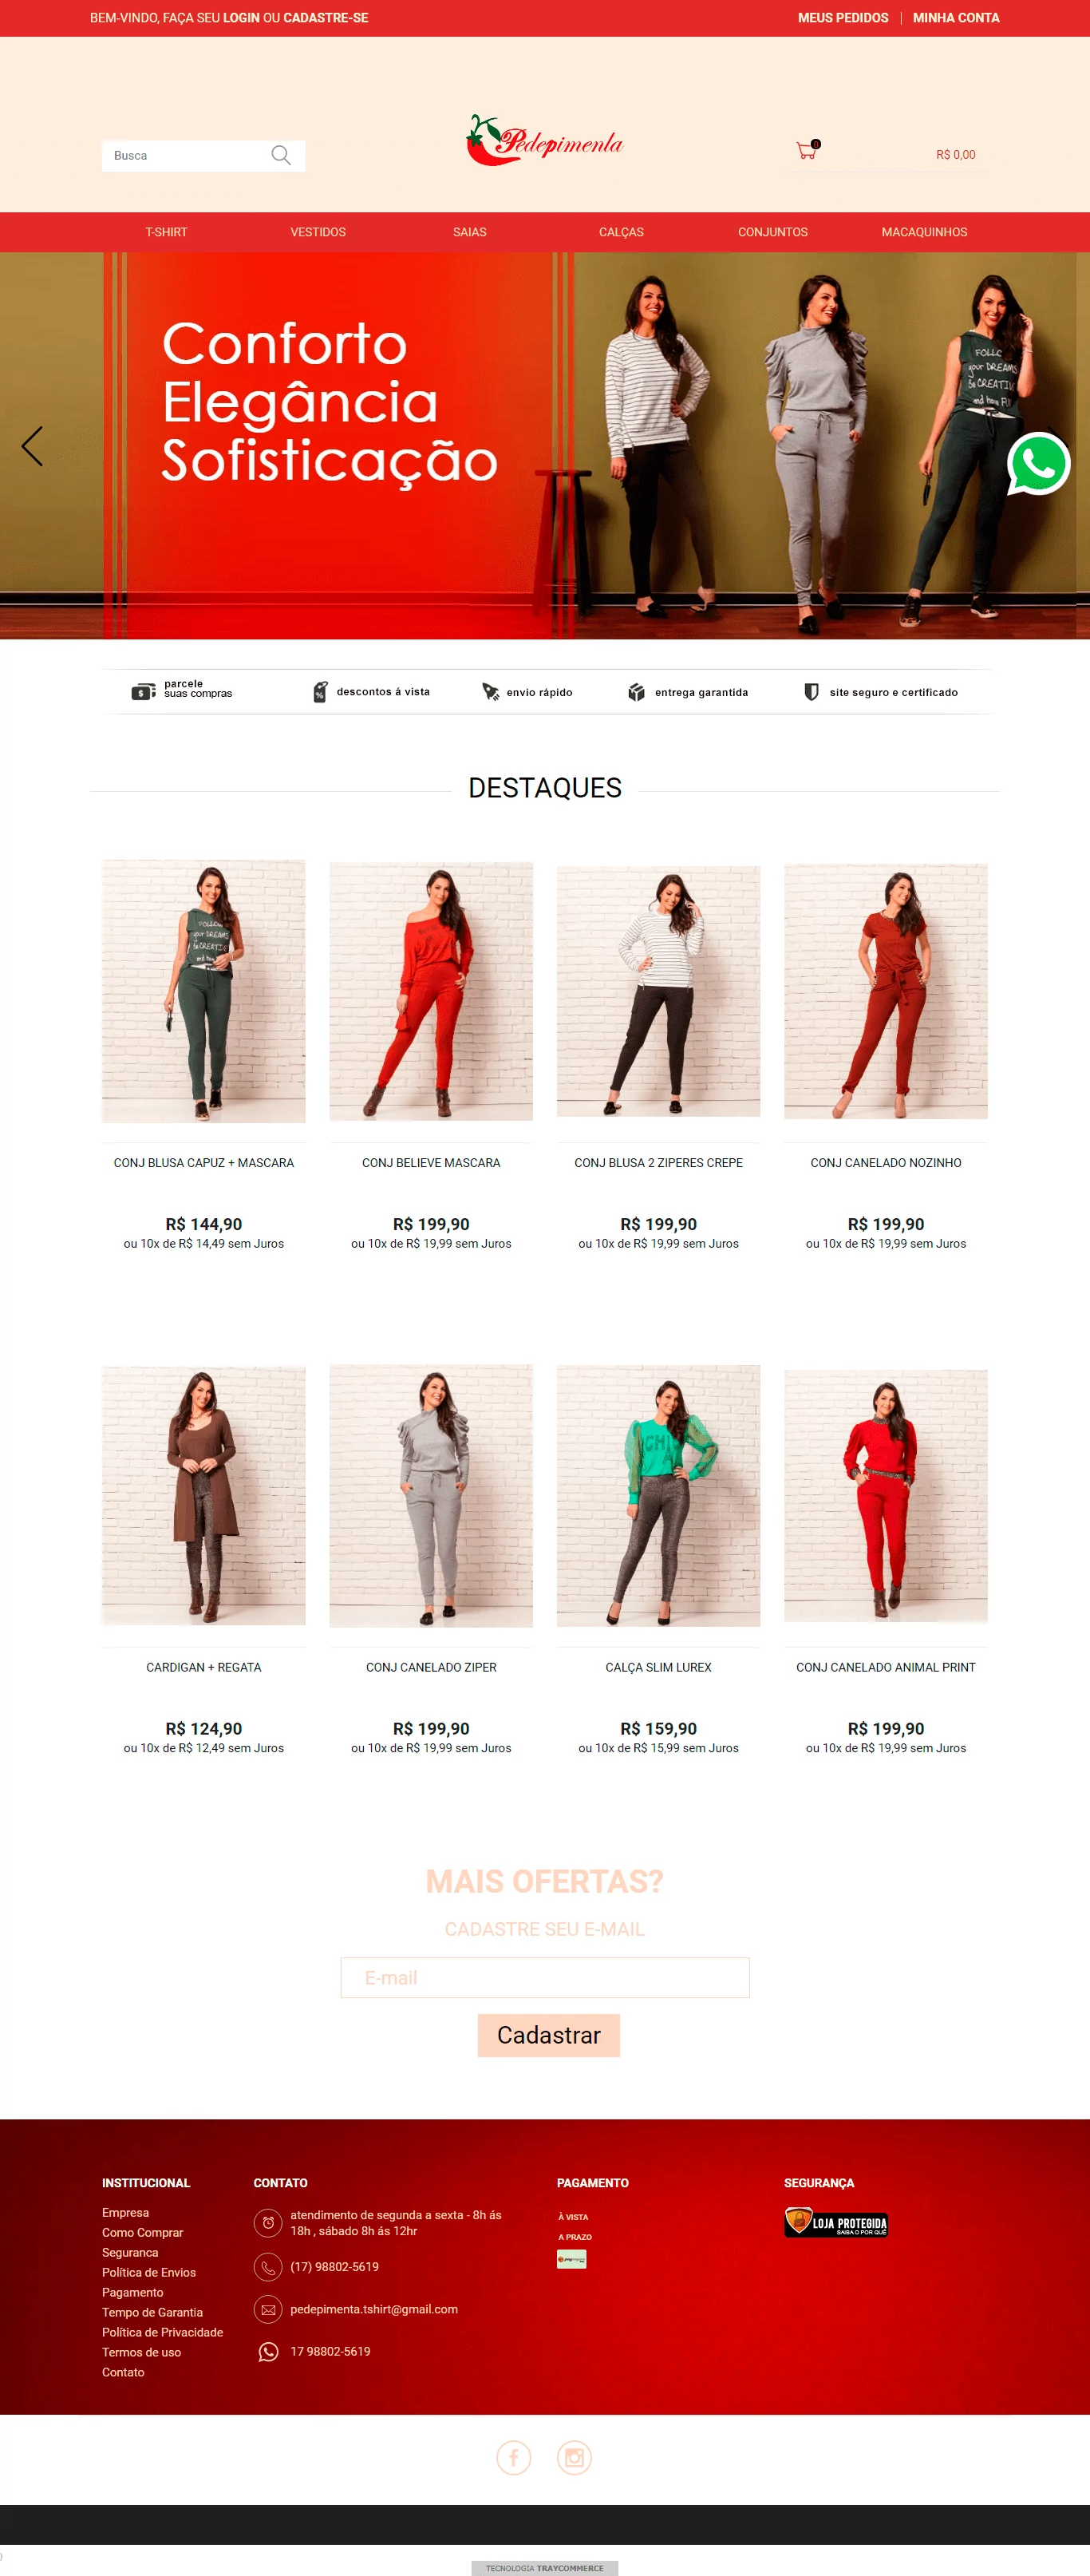
Task: Visit the Instagram profile icon
Action: tap(574, 2457)
